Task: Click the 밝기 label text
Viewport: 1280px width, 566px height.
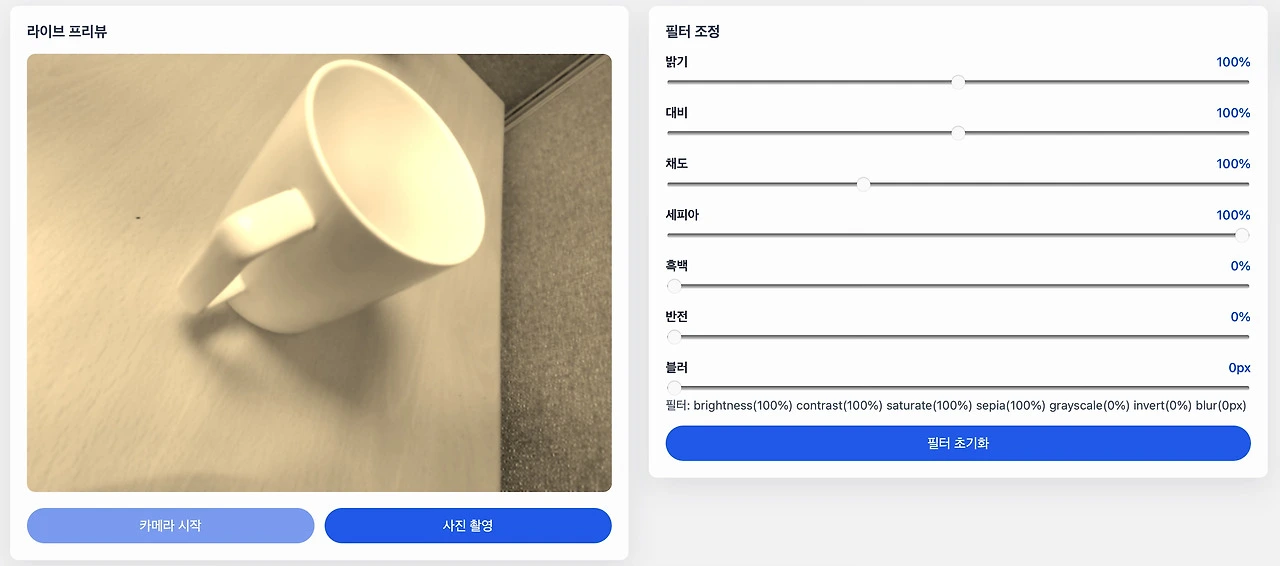Action: click(x=677, y=62)
